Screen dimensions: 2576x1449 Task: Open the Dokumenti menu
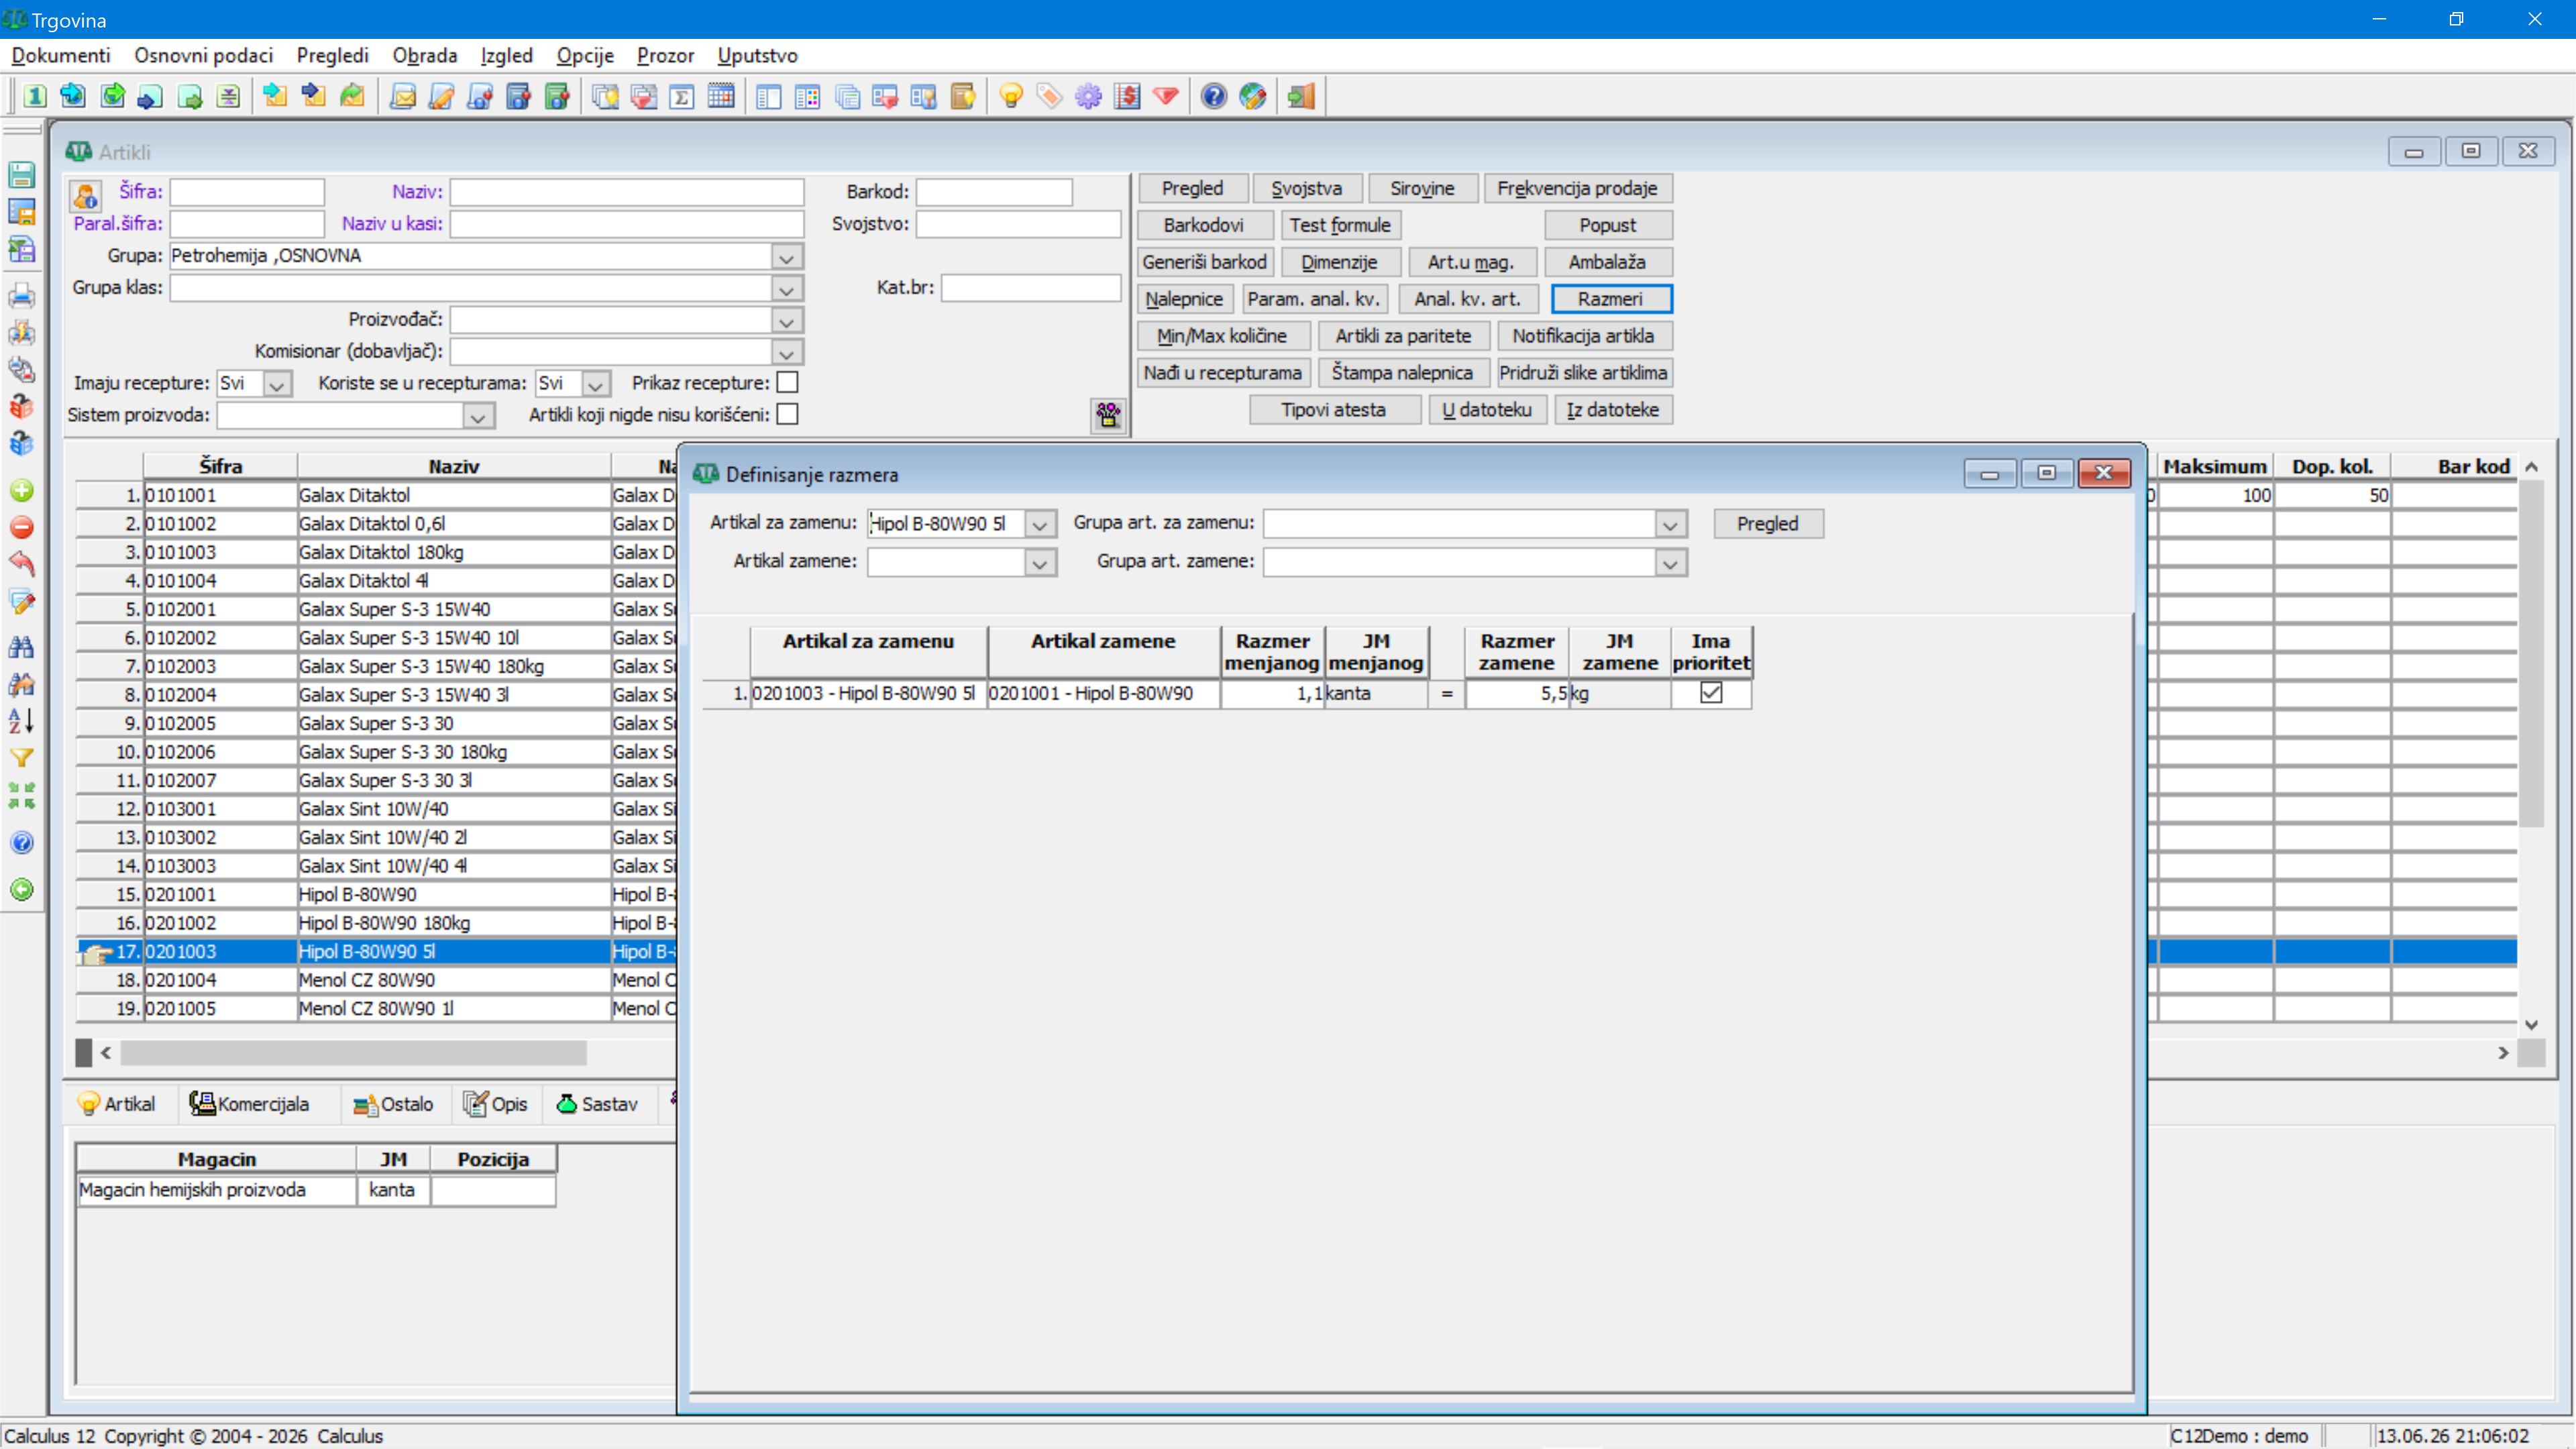point(61,55)
